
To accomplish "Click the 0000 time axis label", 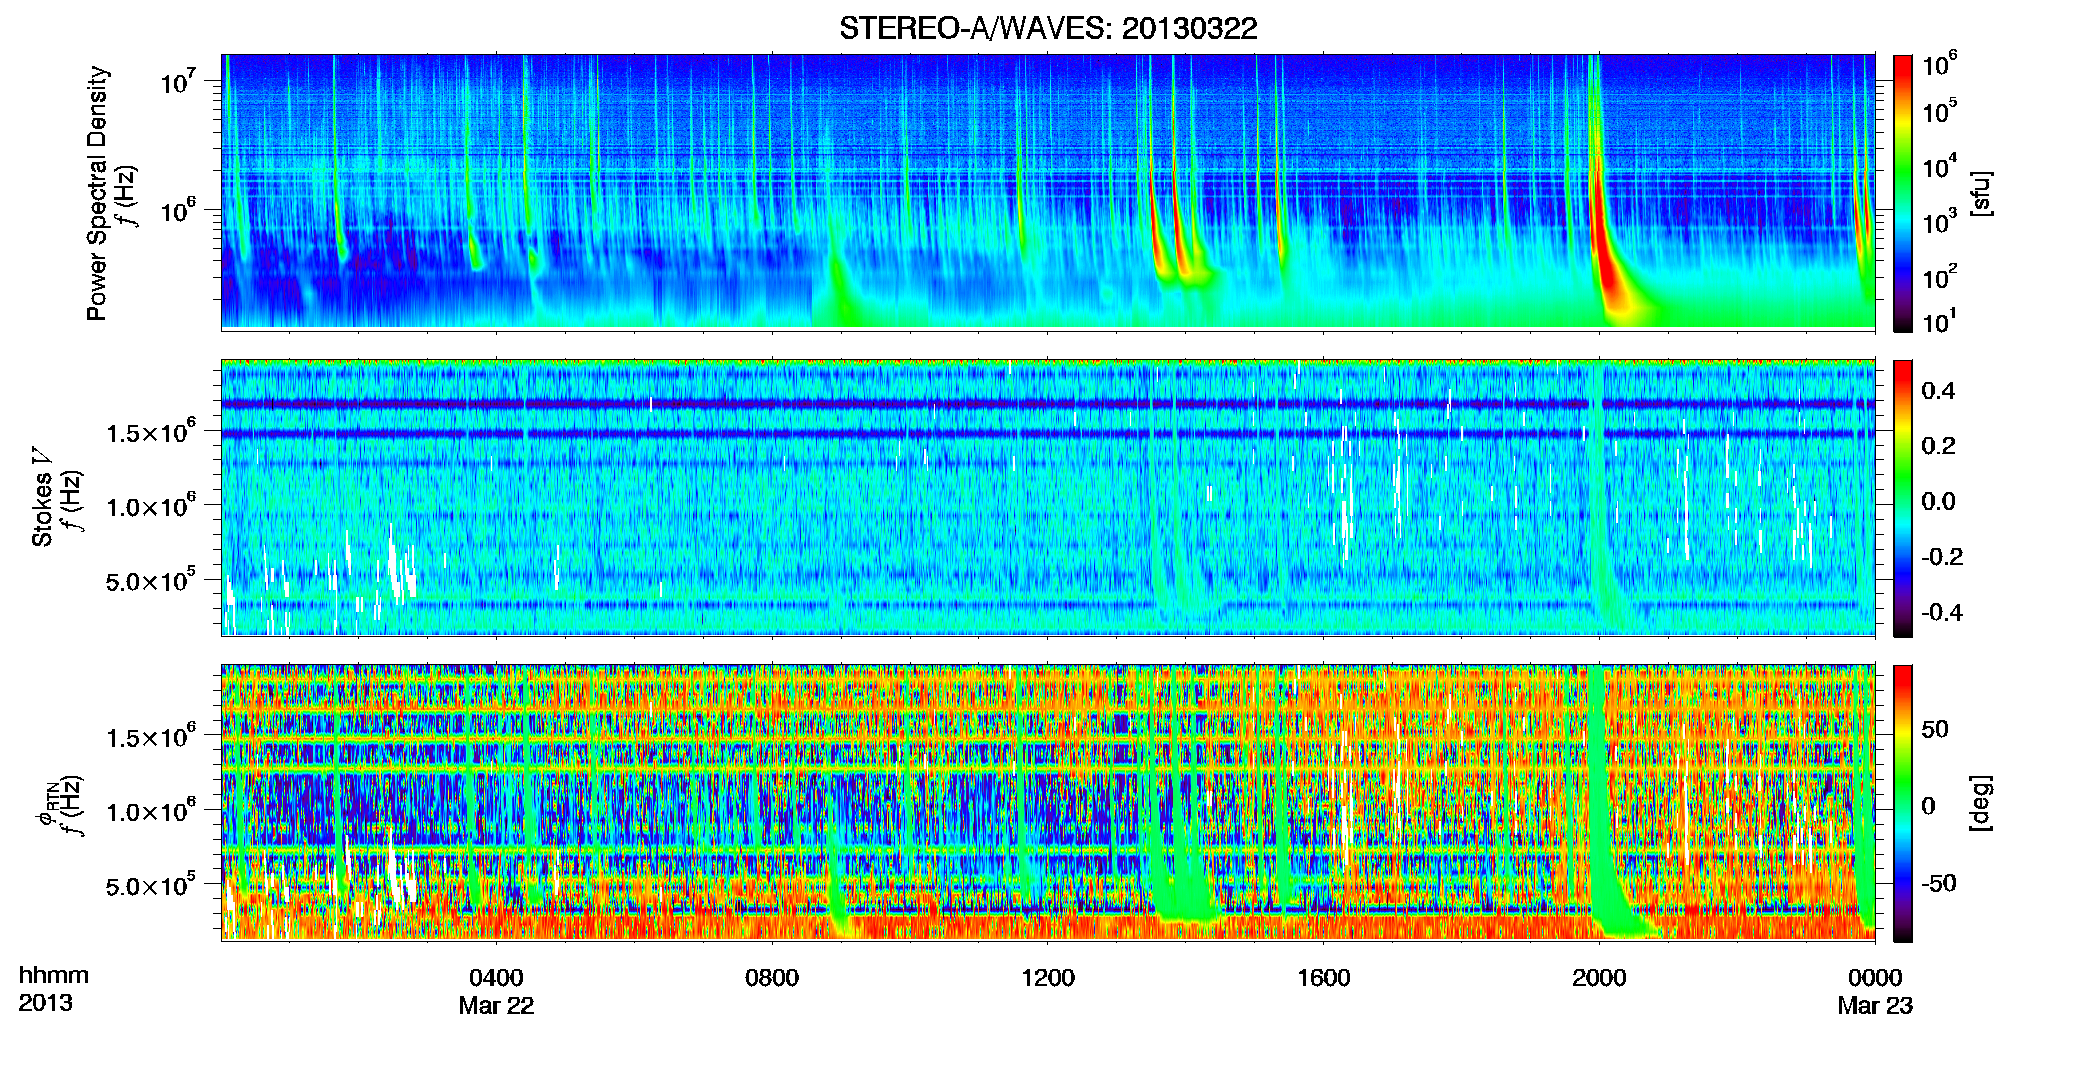I will [1875, 977].
